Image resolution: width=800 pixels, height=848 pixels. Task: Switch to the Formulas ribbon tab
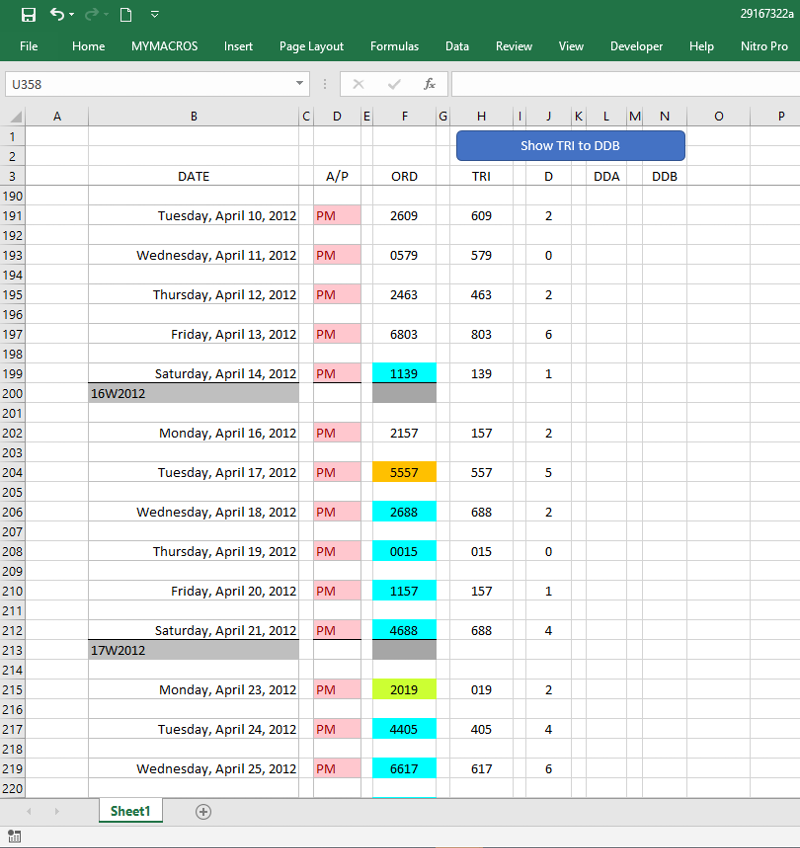click(x=394, y=46)
